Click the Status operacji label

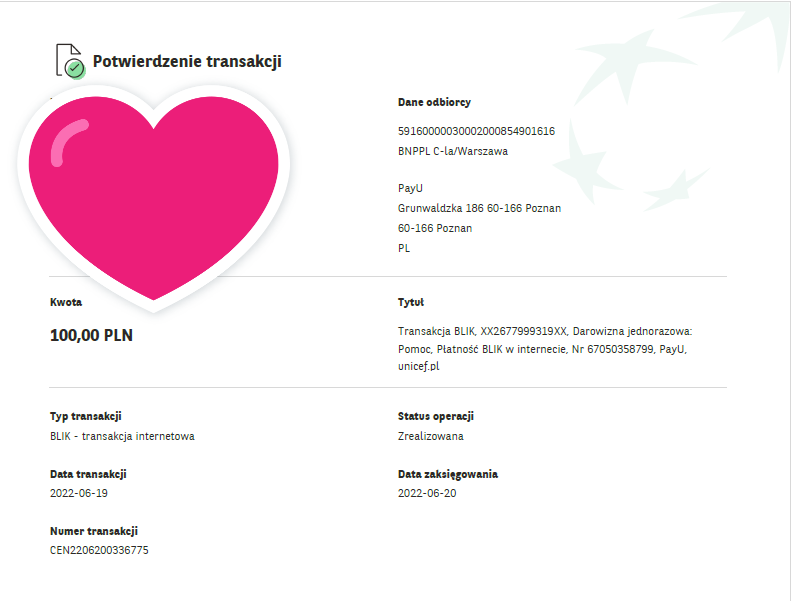tap(435, 416)
